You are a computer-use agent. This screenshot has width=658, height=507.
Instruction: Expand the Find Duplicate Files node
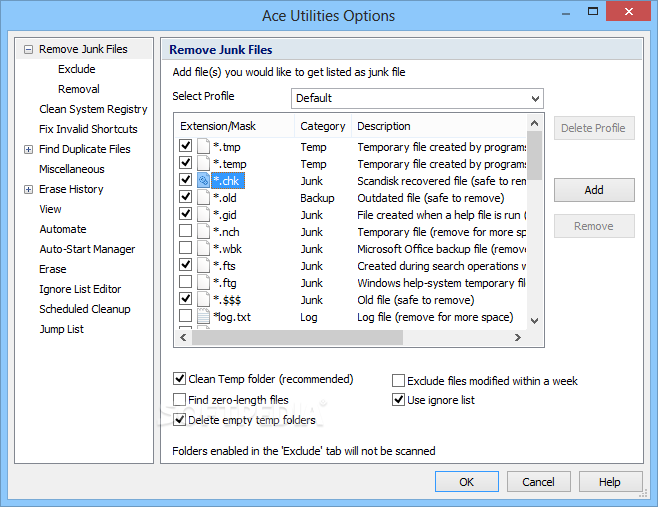29,149
